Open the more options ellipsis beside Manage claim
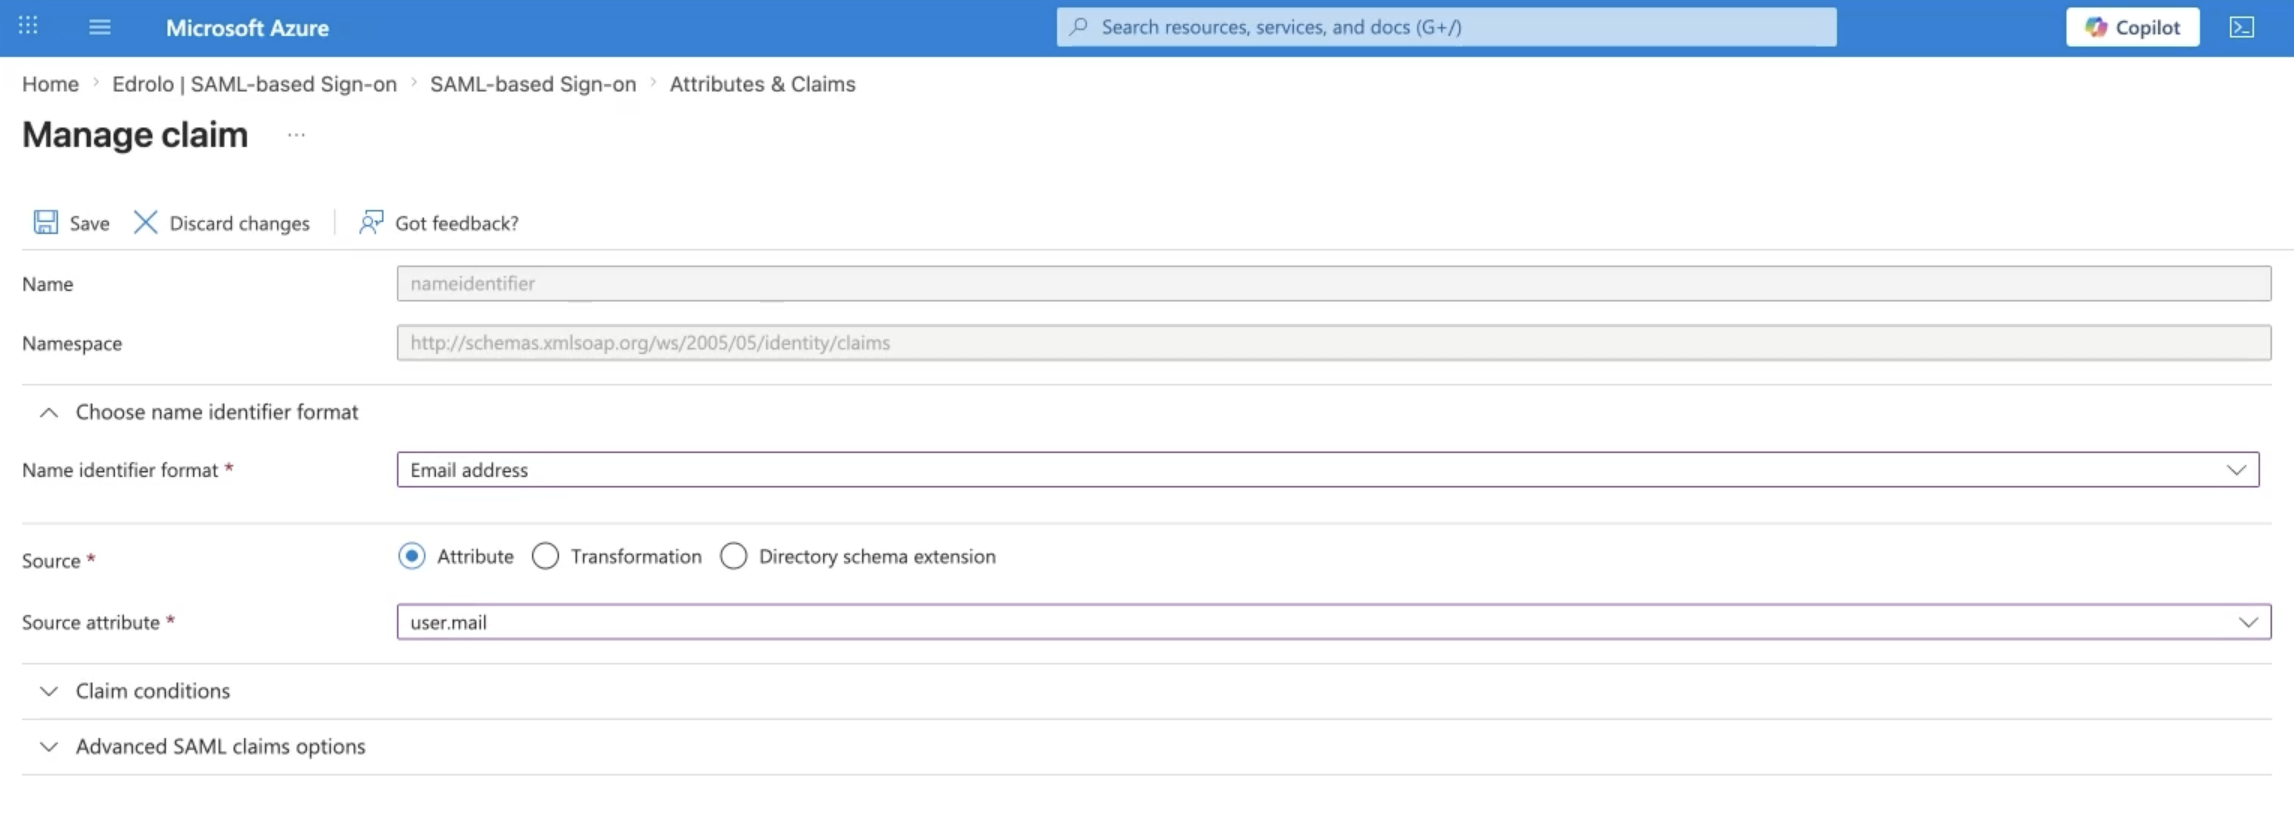 (296, 135)
